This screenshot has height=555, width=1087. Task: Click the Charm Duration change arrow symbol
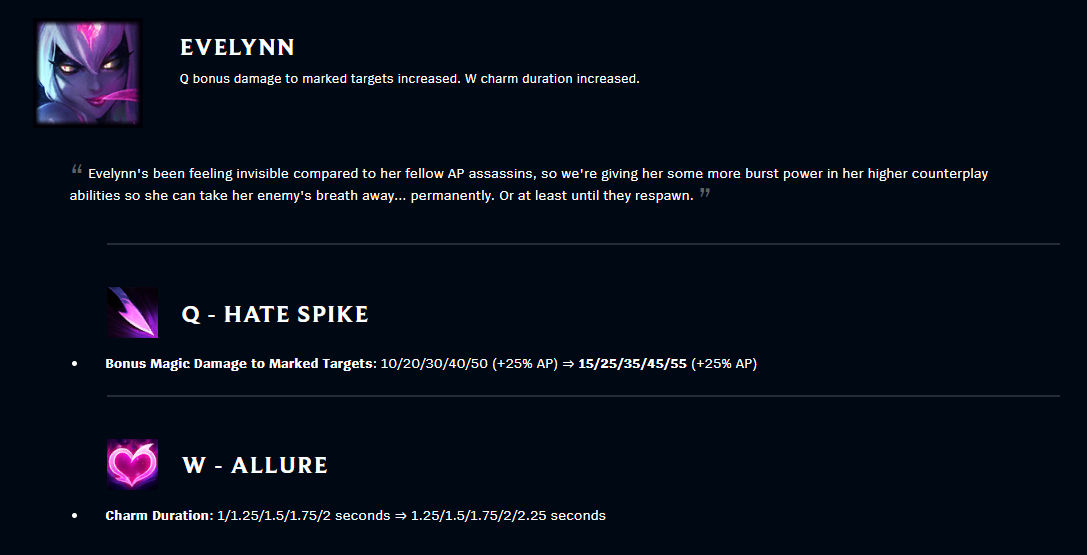(401, 516)
